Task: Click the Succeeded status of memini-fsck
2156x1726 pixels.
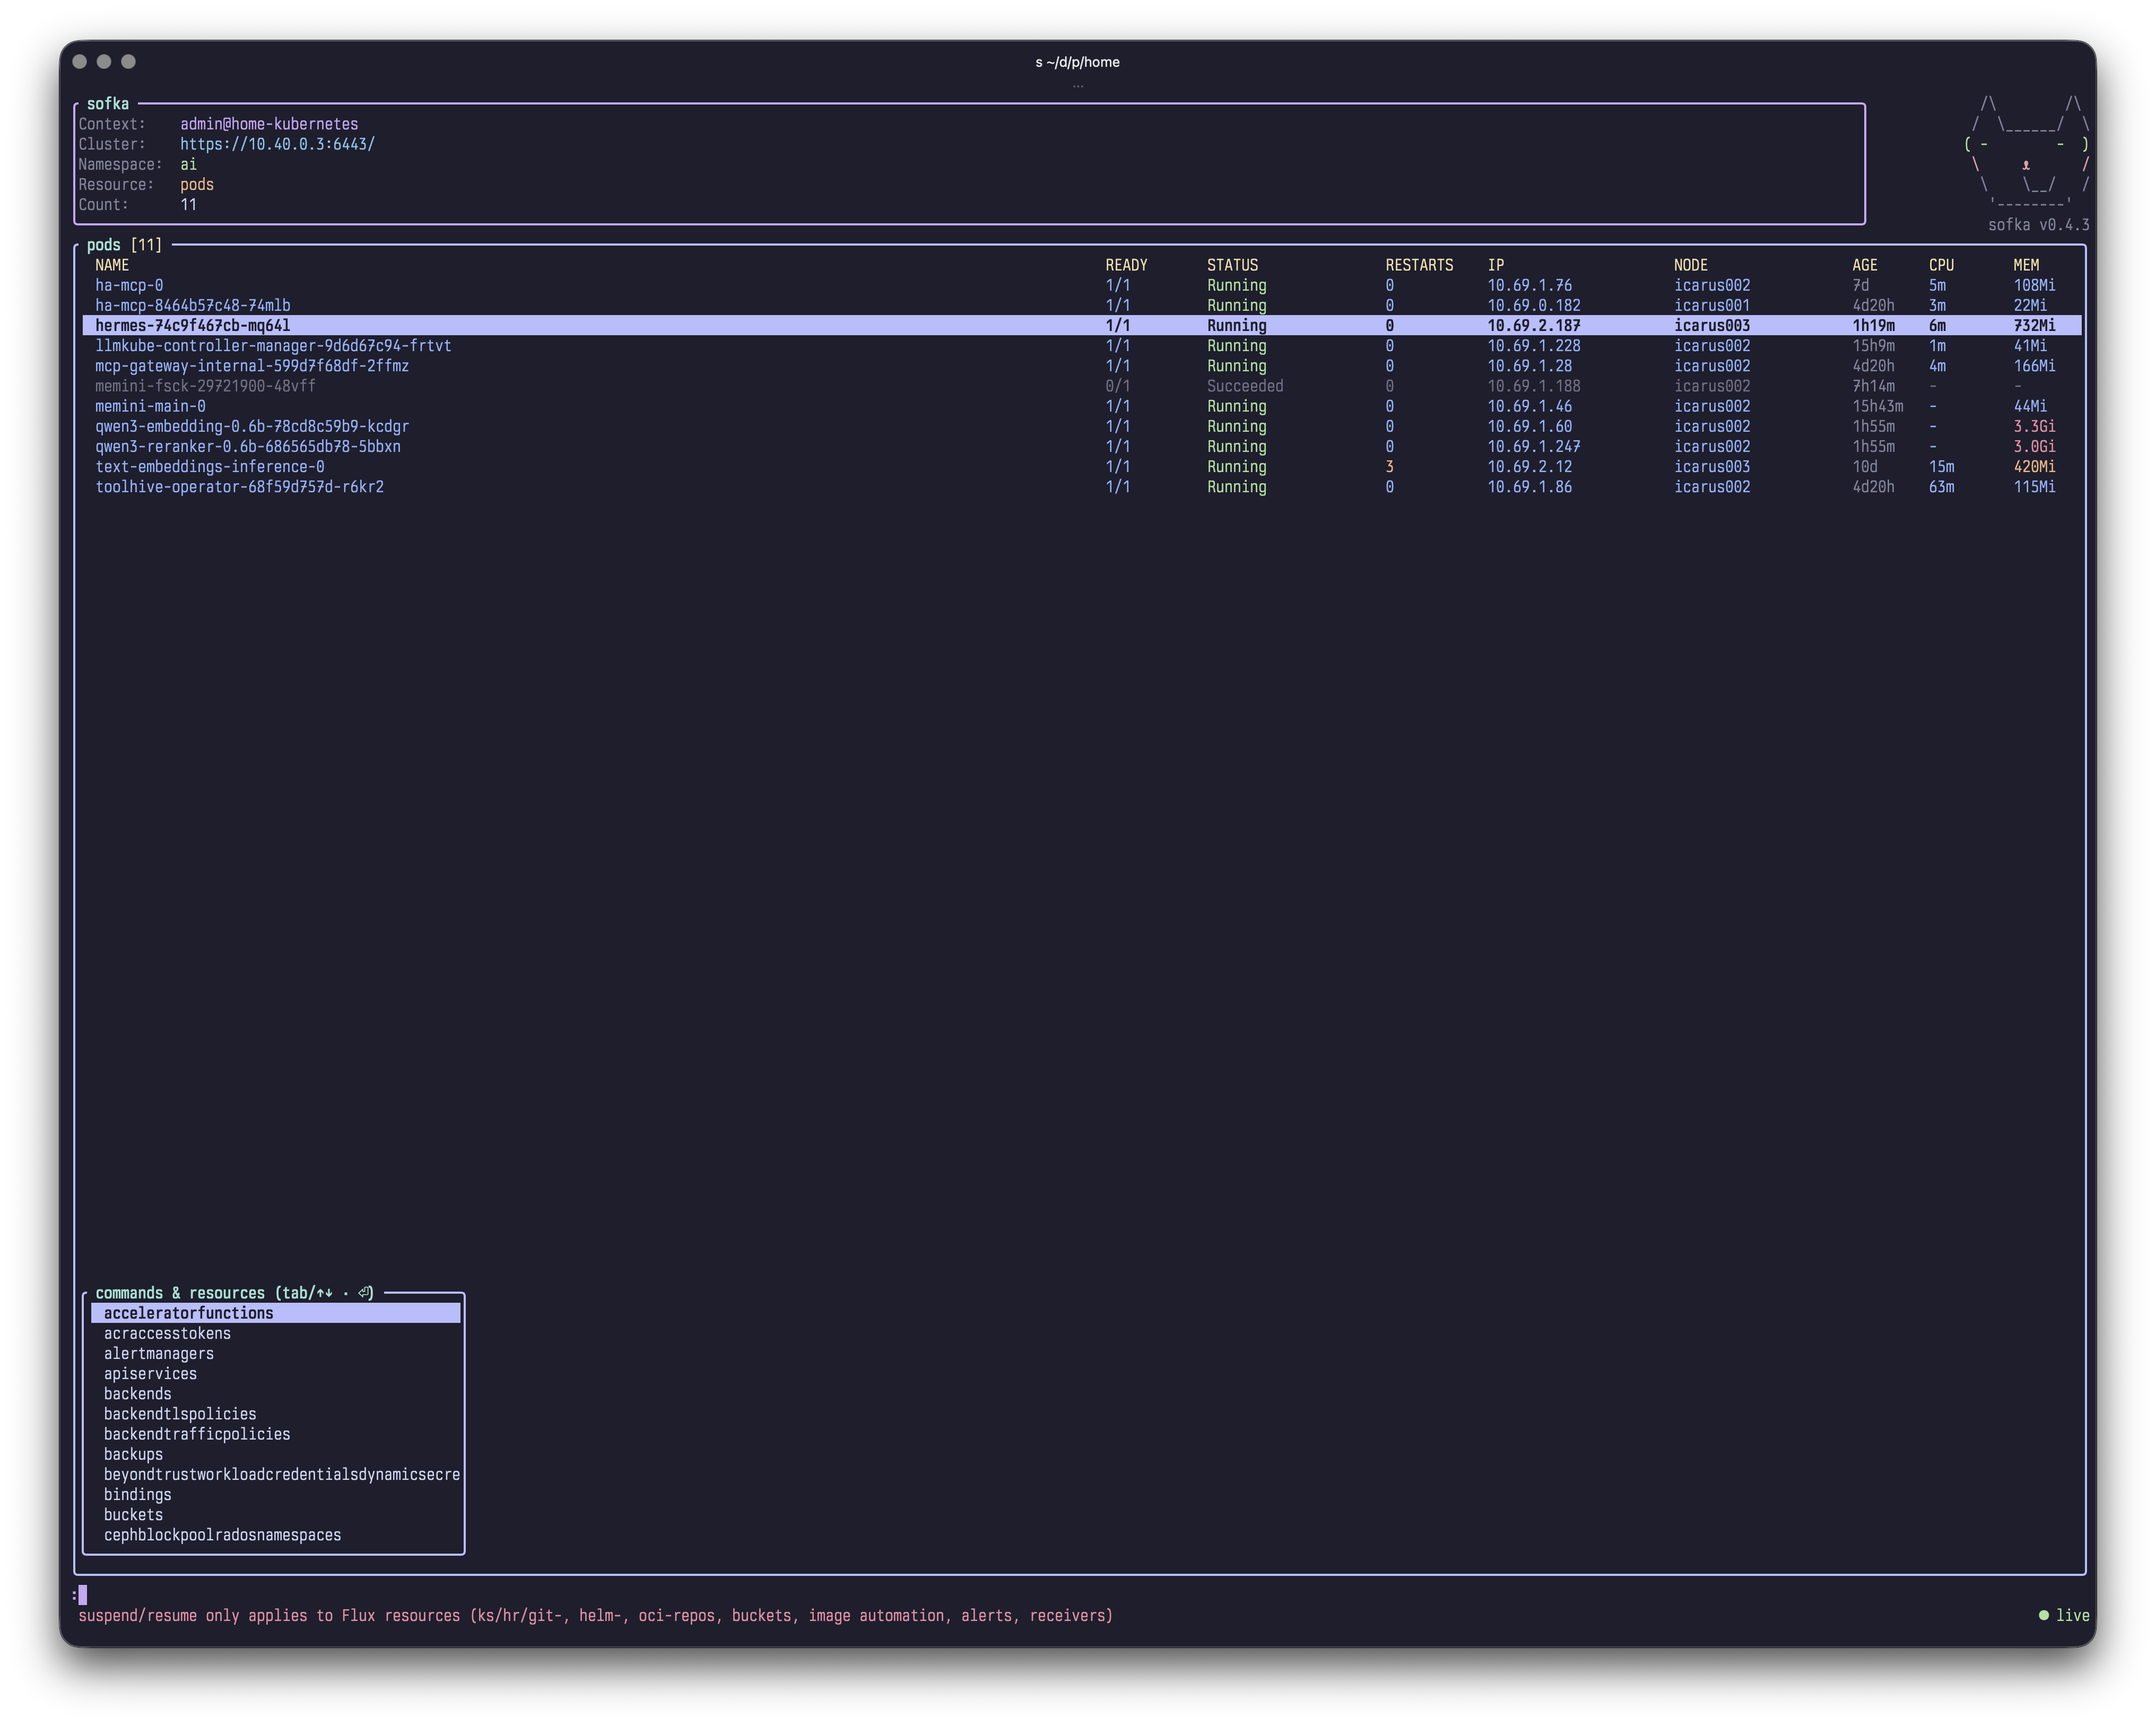Action: pyautogui.click(x=1245, y=386)
